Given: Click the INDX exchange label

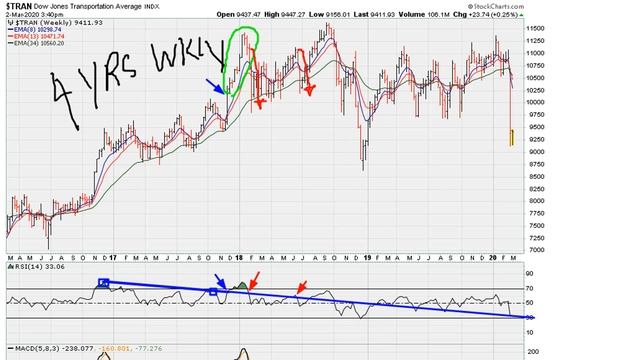Looking at the screenshot, I should click(x=152, y=7).
